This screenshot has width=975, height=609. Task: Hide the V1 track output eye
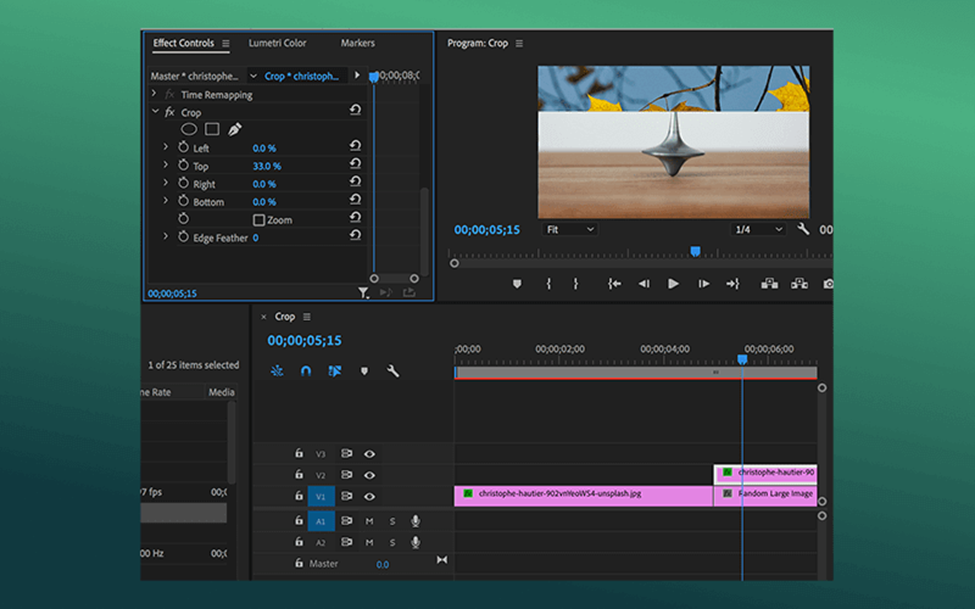click(369, 496)
